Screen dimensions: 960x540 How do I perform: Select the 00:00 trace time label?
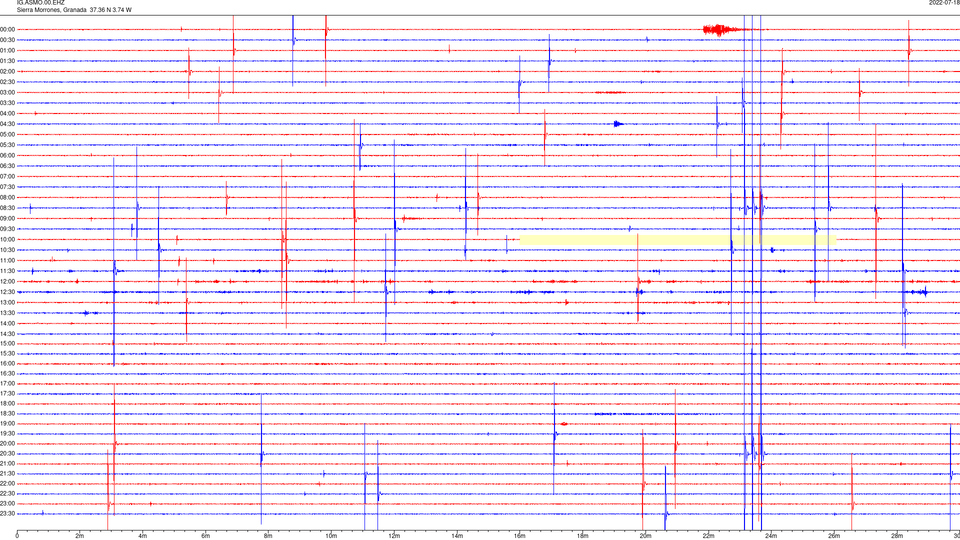coord(8,29)
